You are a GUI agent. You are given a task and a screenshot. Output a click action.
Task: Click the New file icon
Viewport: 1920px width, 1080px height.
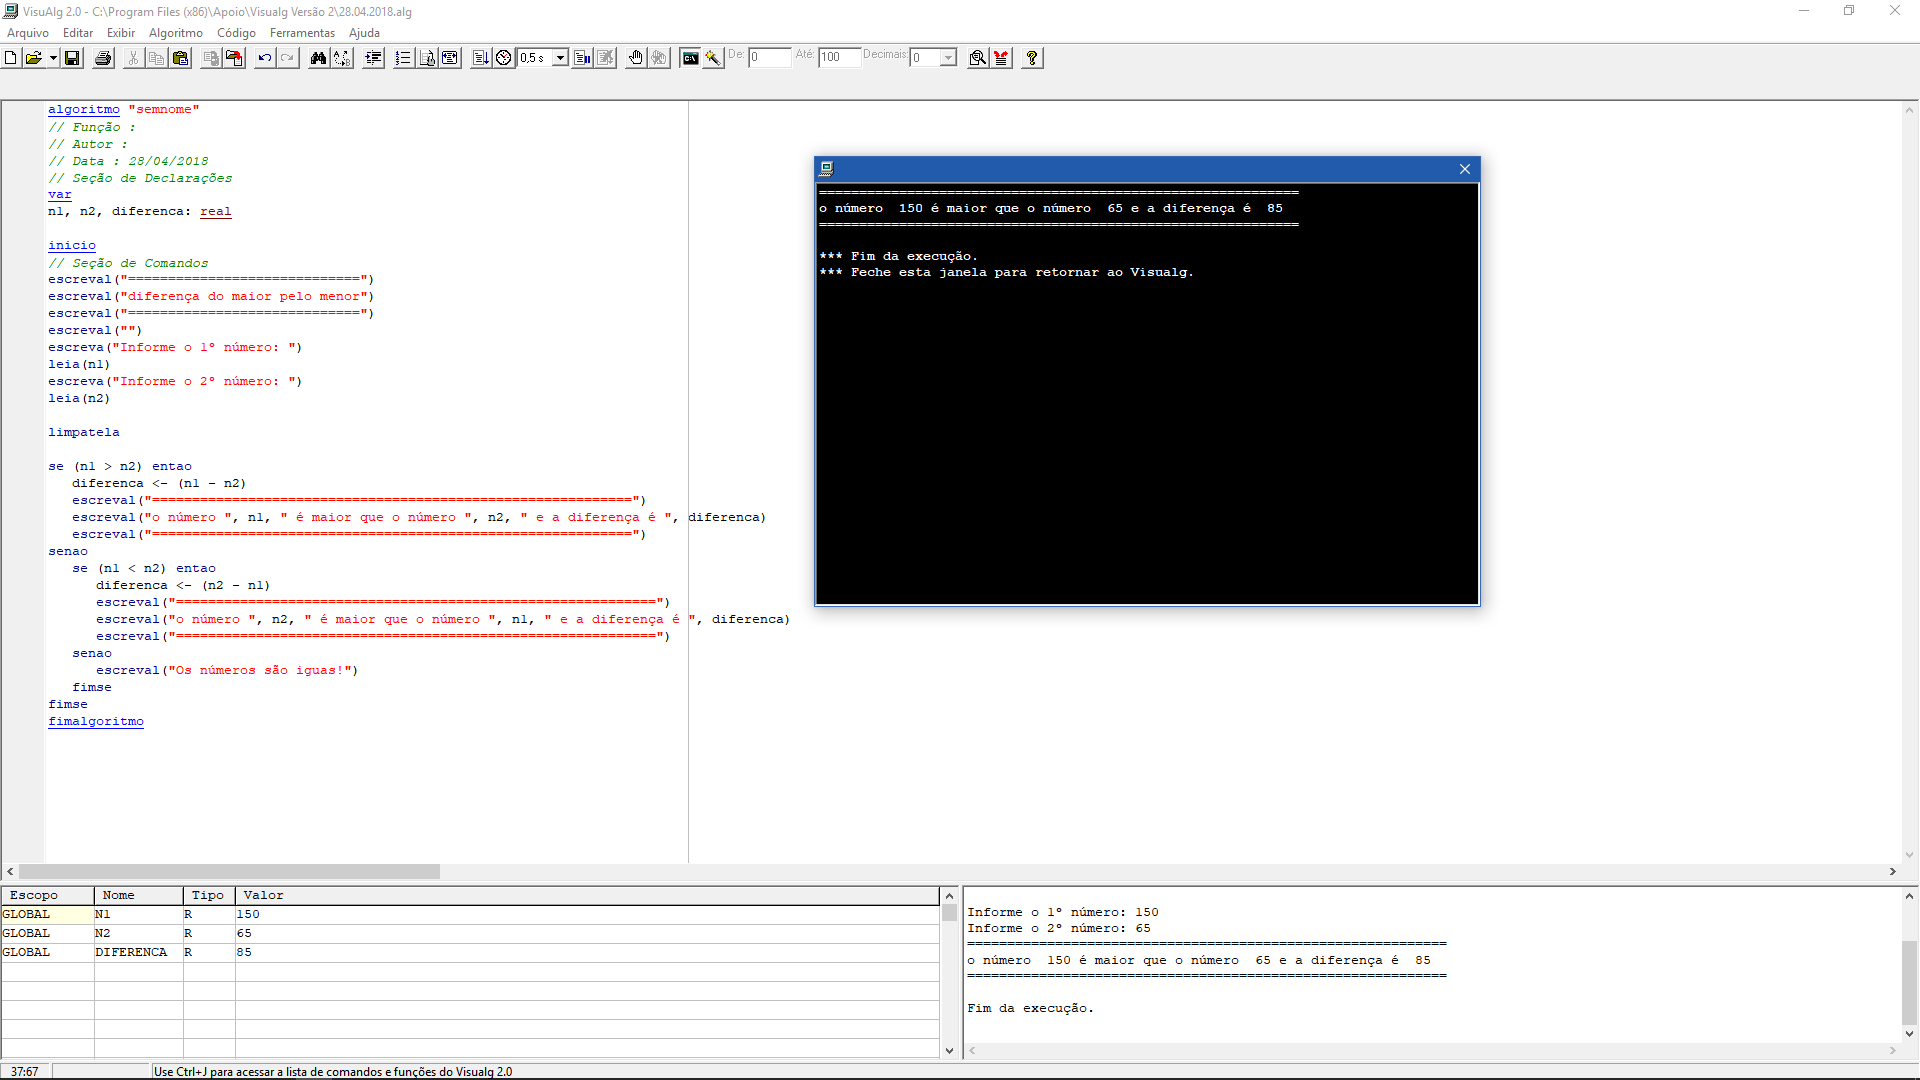click(x=11, y=58)
